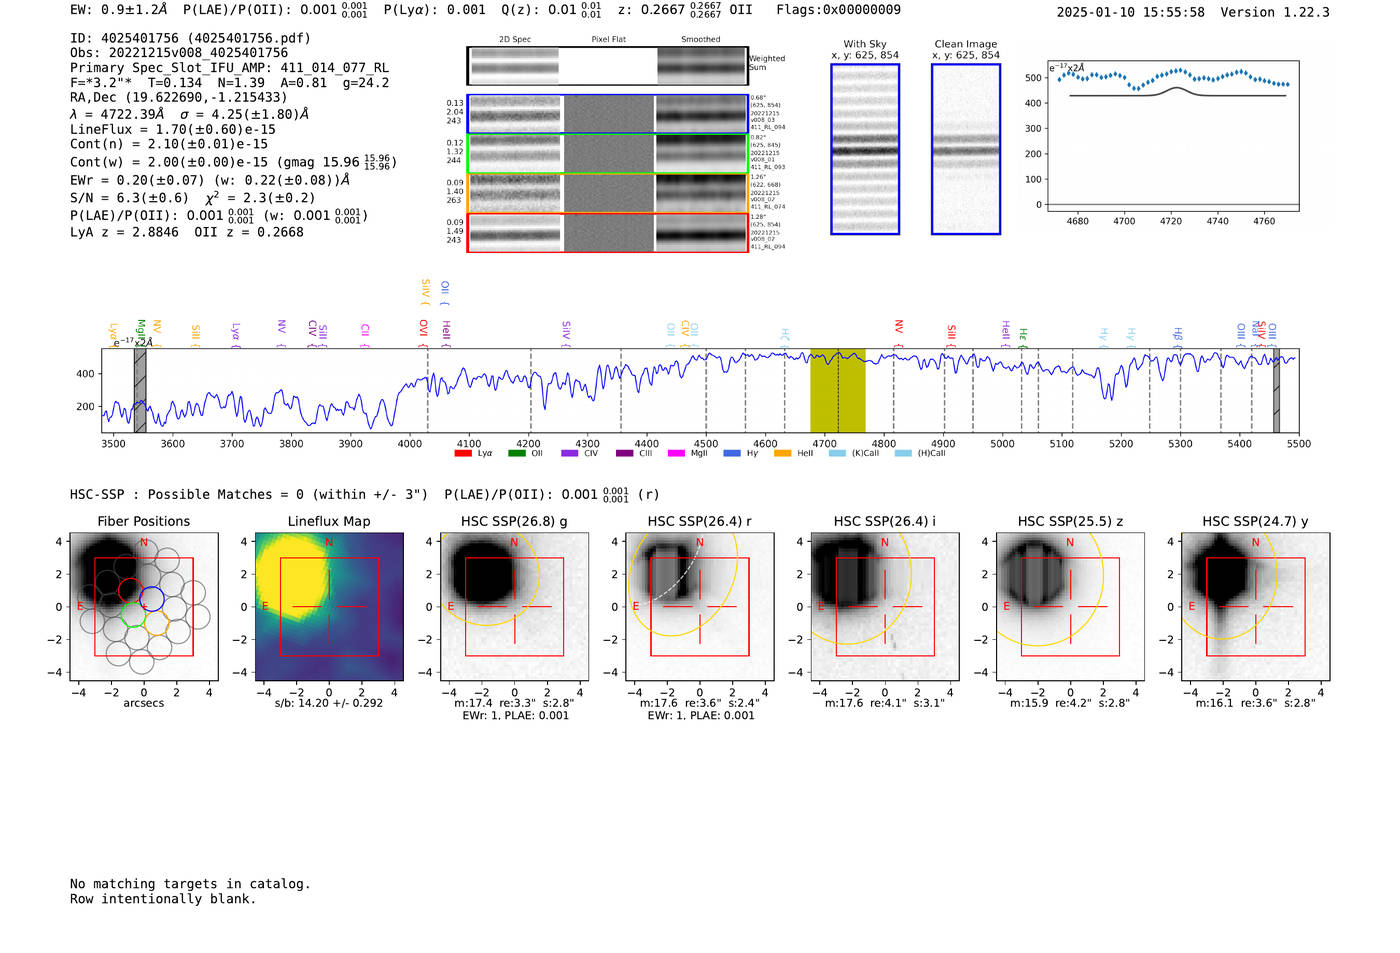The width and height of the screenshot is (1400, 953).
Task: Click the With Sky cutout image
Action: pos(865,149)
